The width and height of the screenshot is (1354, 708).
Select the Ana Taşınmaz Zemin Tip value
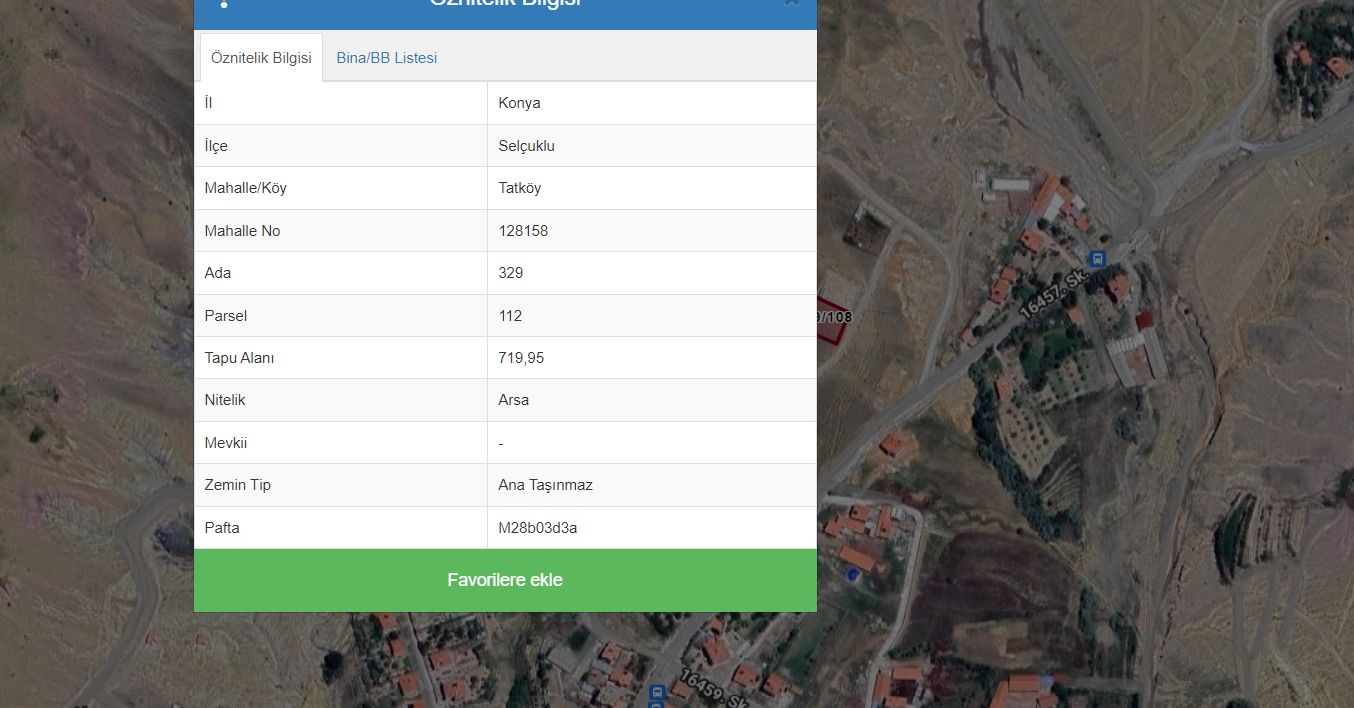pos(545,485)
